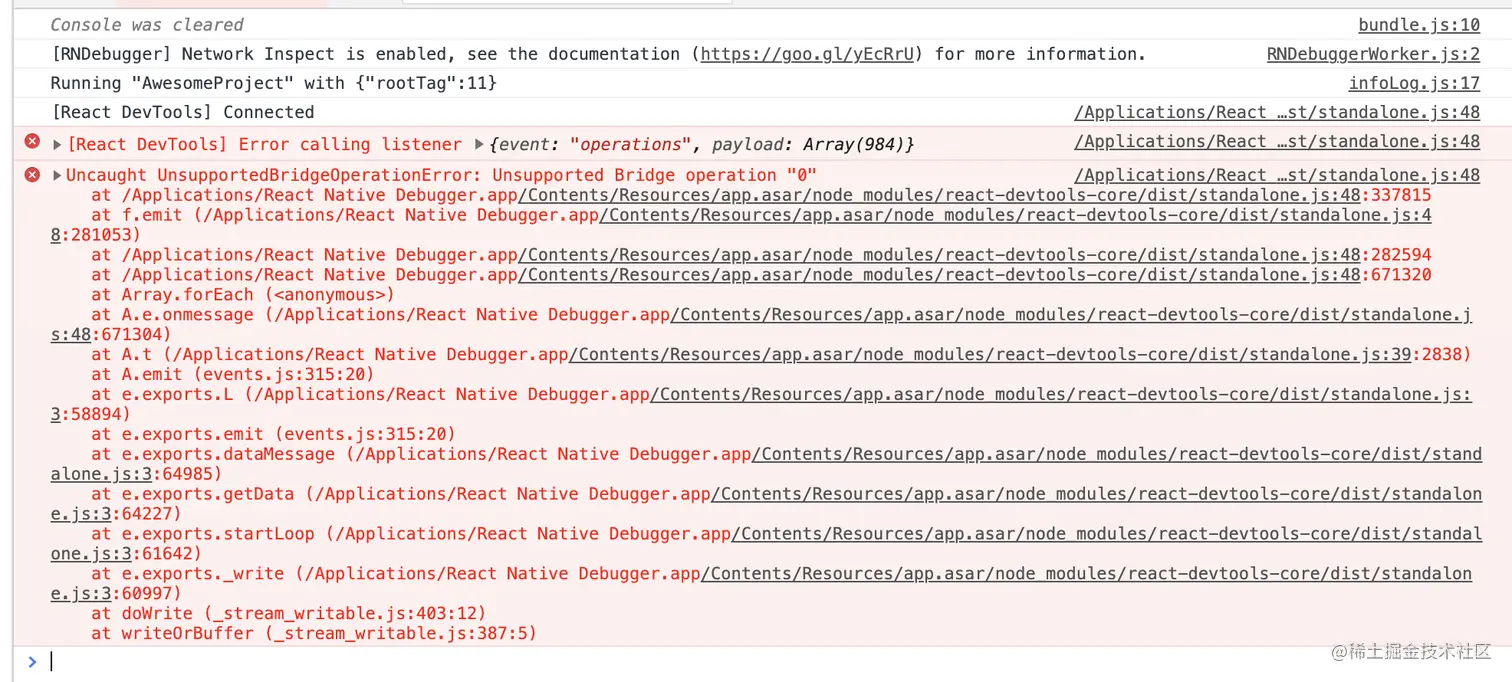
Task: Open the standalone.js:48:671320 stack trace link
Action: (974, 275)
